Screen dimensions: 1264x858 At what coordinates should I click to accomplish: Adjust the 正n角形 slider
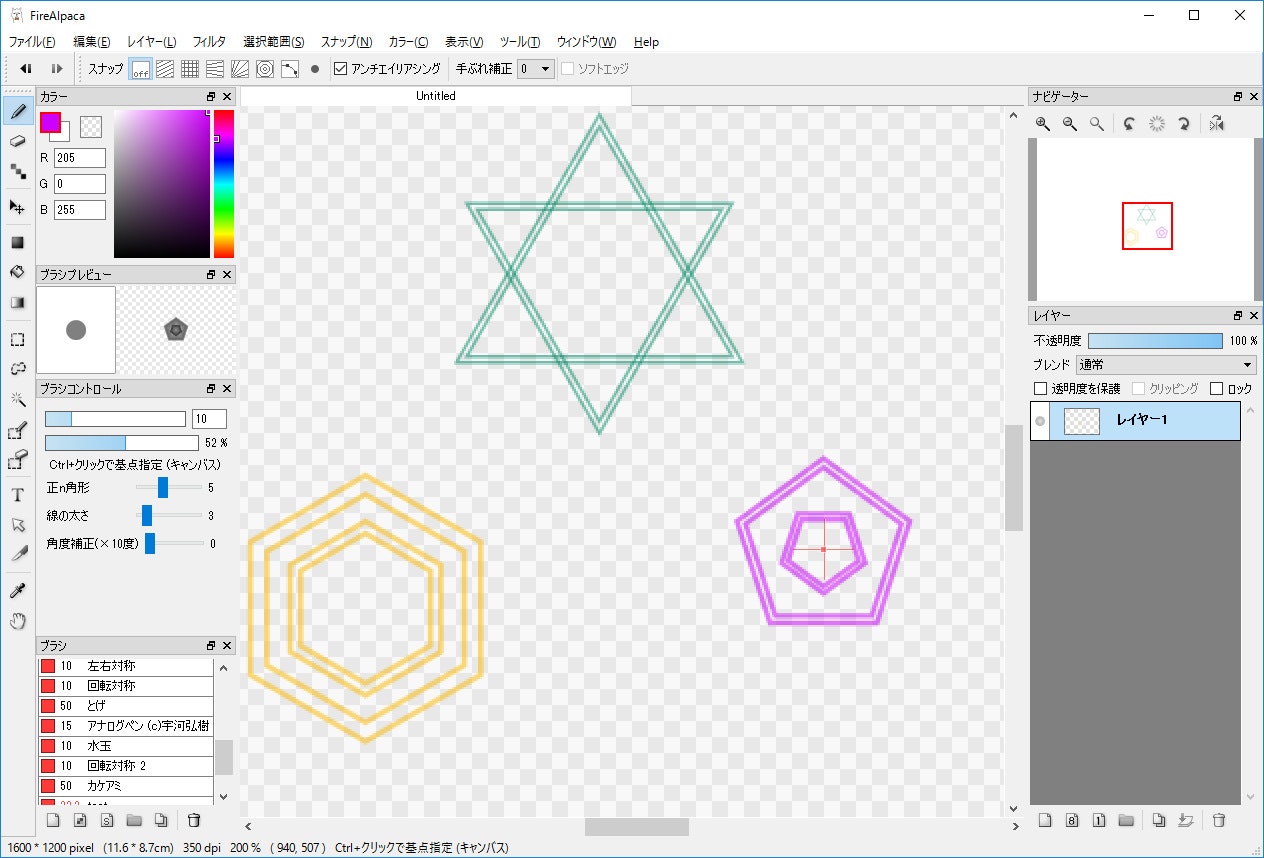163,488
